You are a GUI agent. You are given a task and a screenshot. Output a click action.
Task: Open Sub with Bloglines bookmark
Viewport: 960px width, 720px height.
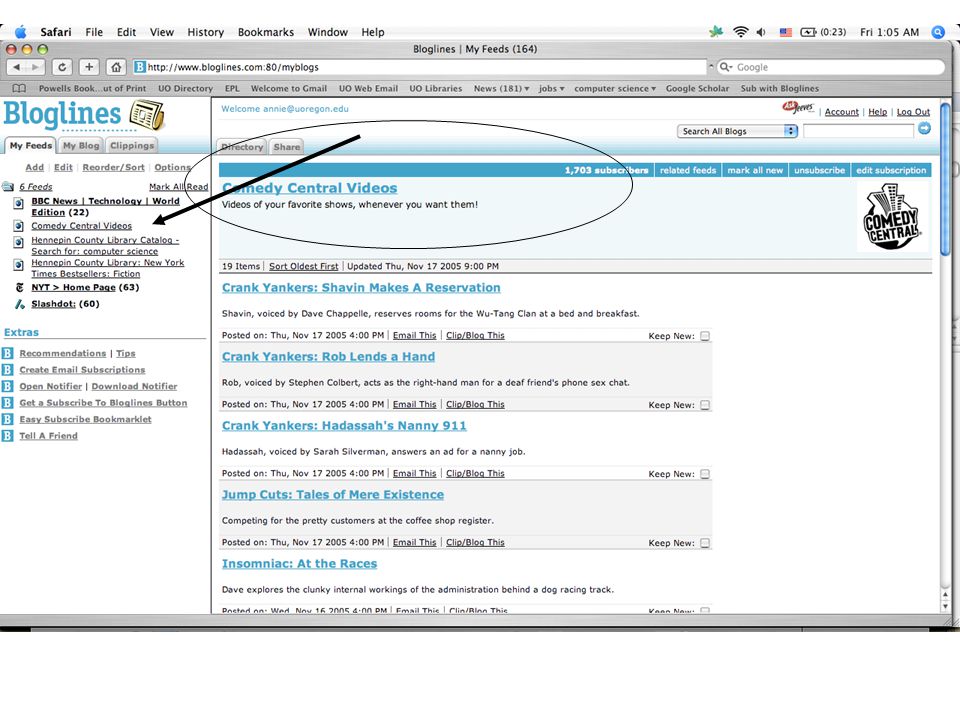point(779,88)
